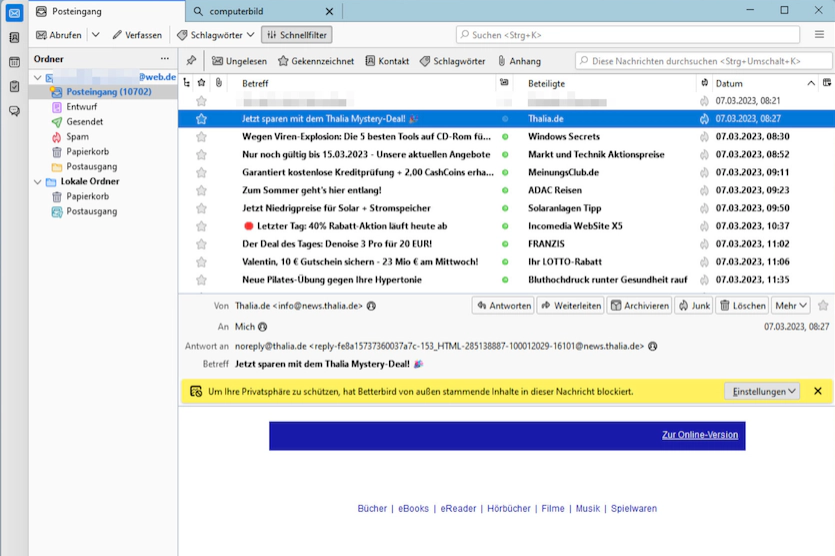The width and height of the screenshot is (835, 556).
Task: Mark the message as Junk in the header
Action: 694,306
